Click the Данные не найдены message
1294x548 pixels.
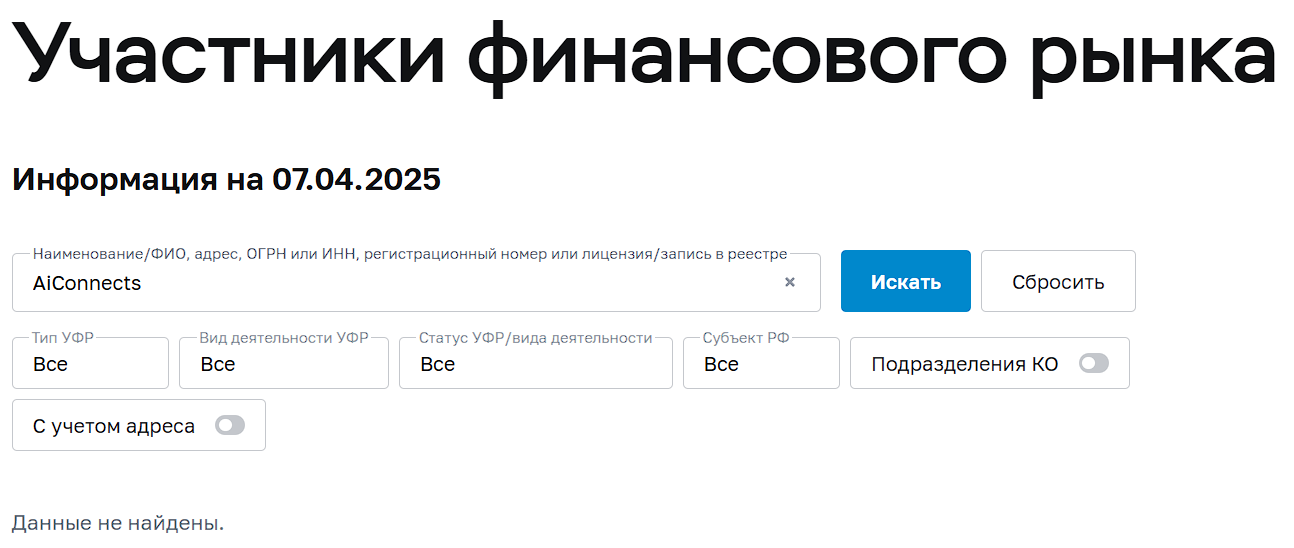click(118, 523)
